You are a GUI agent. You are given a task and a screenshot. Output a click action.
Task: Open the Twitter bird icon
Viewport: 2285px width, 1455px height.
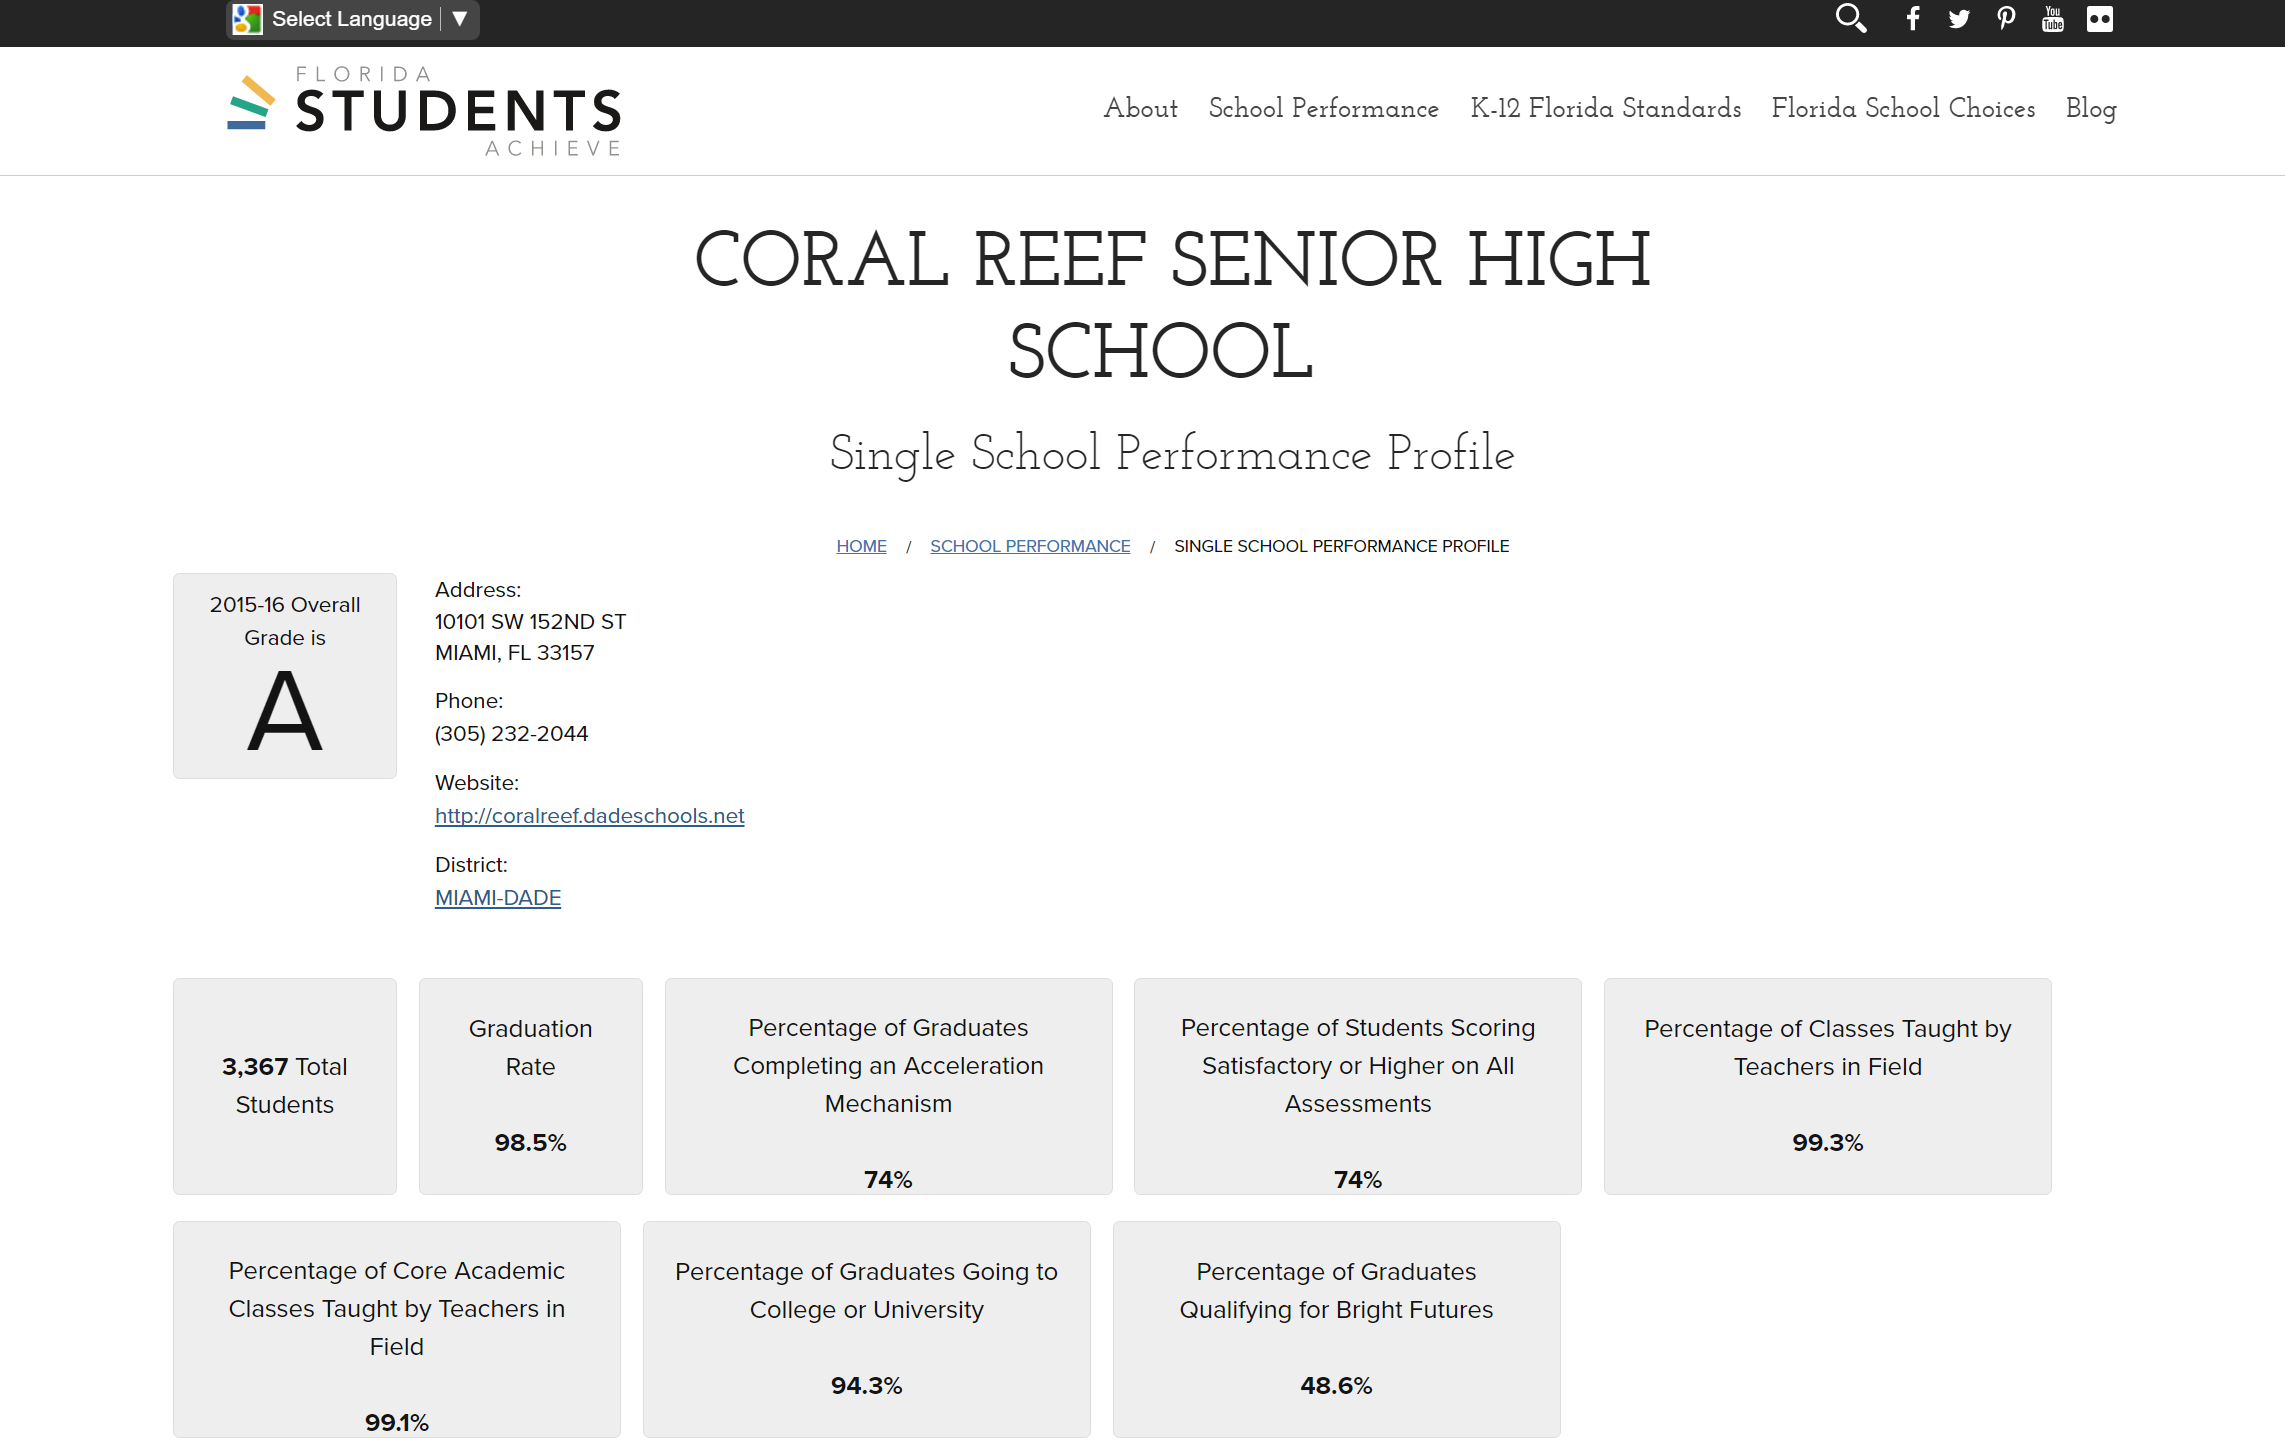1958,19
